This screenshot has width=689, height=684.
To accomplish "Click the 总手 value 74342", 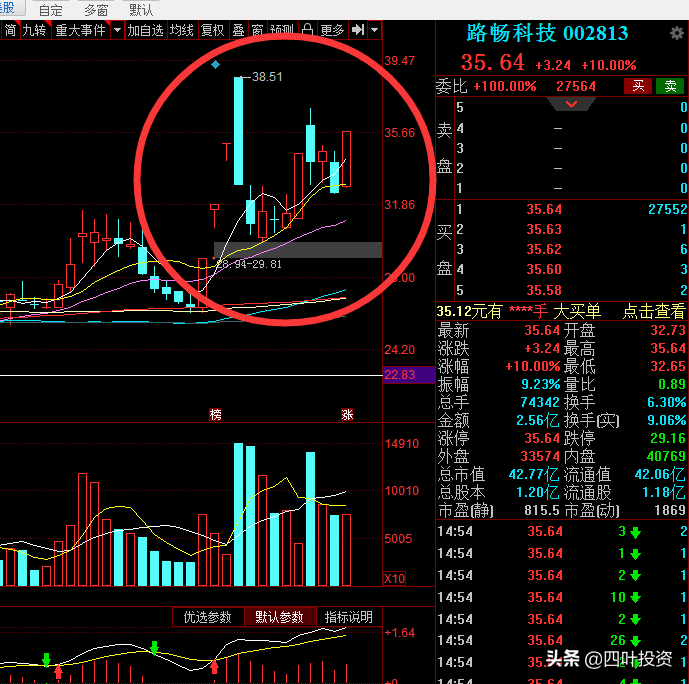I will tap(540, 402).
